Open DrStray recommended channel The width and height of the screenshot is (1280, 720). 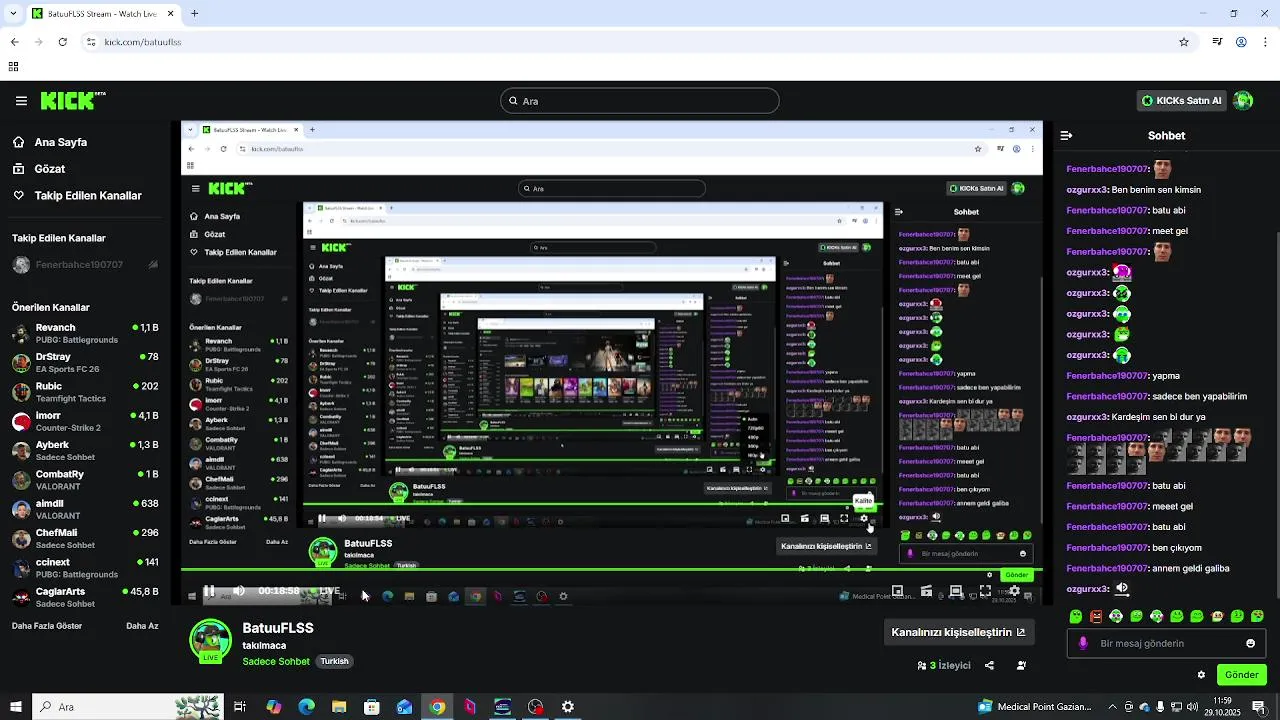85,363
